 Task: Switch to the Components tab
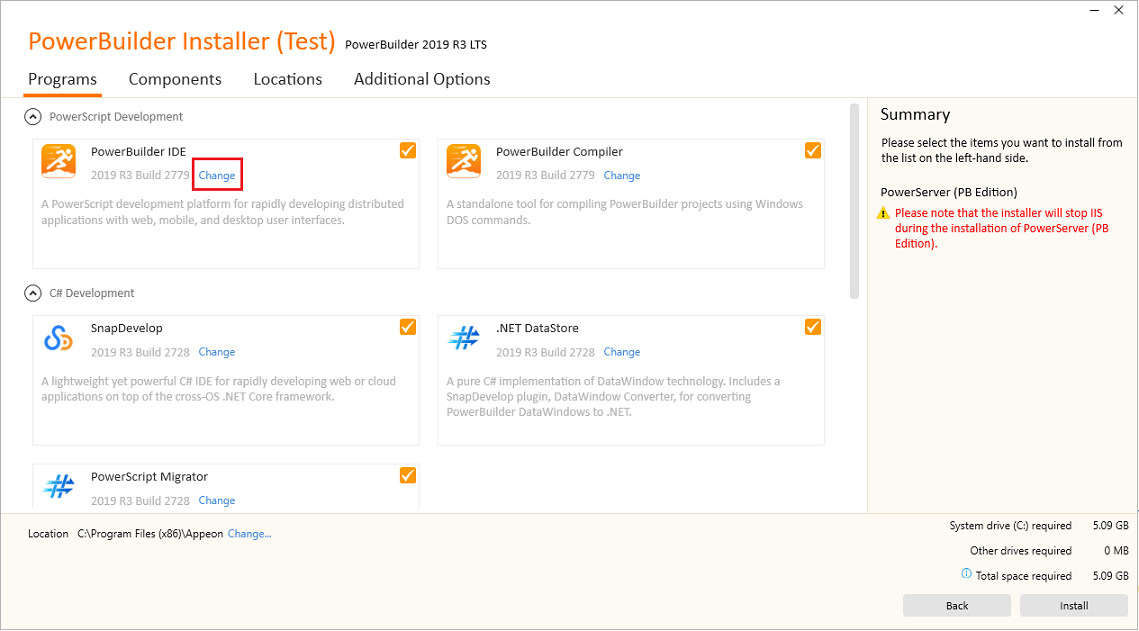(175, 79)
